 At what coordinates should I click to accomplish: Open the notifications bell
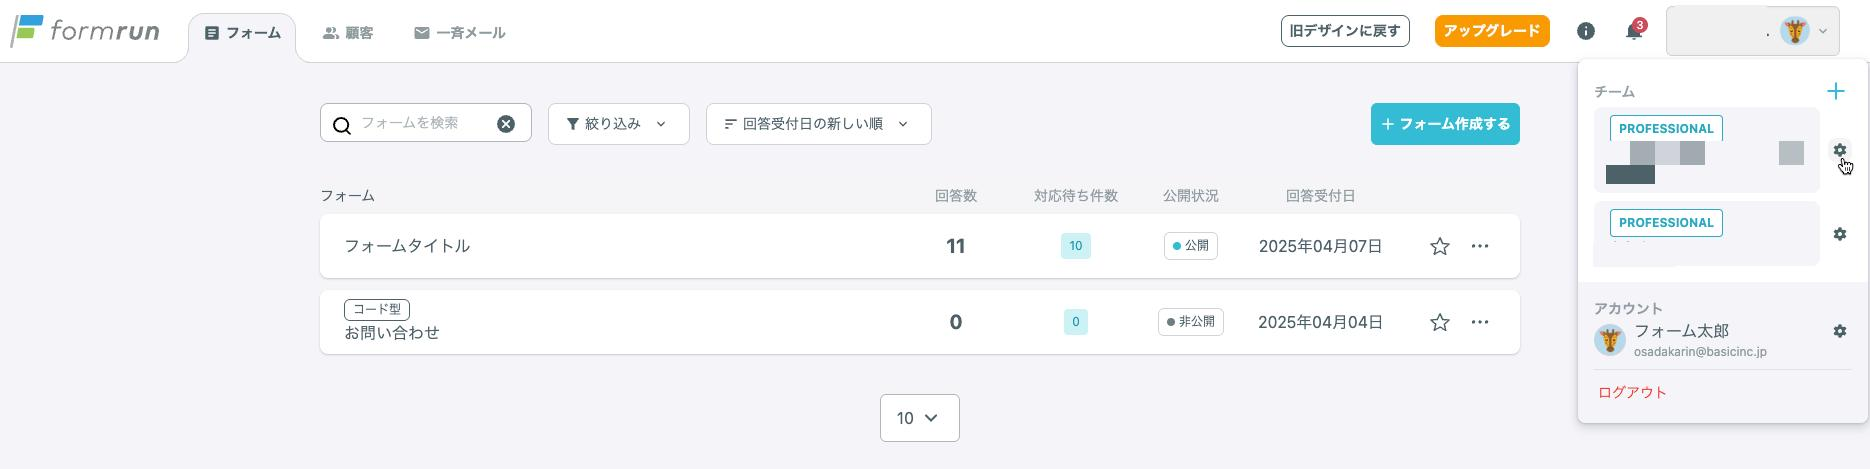(1634, 31)
